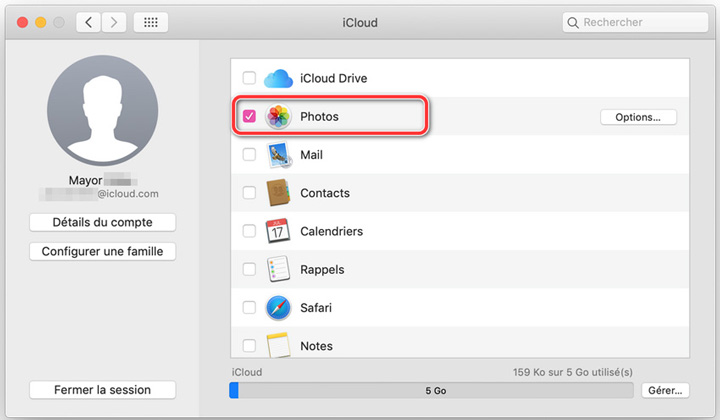Enable the Mail checkbox

[249, 155]
